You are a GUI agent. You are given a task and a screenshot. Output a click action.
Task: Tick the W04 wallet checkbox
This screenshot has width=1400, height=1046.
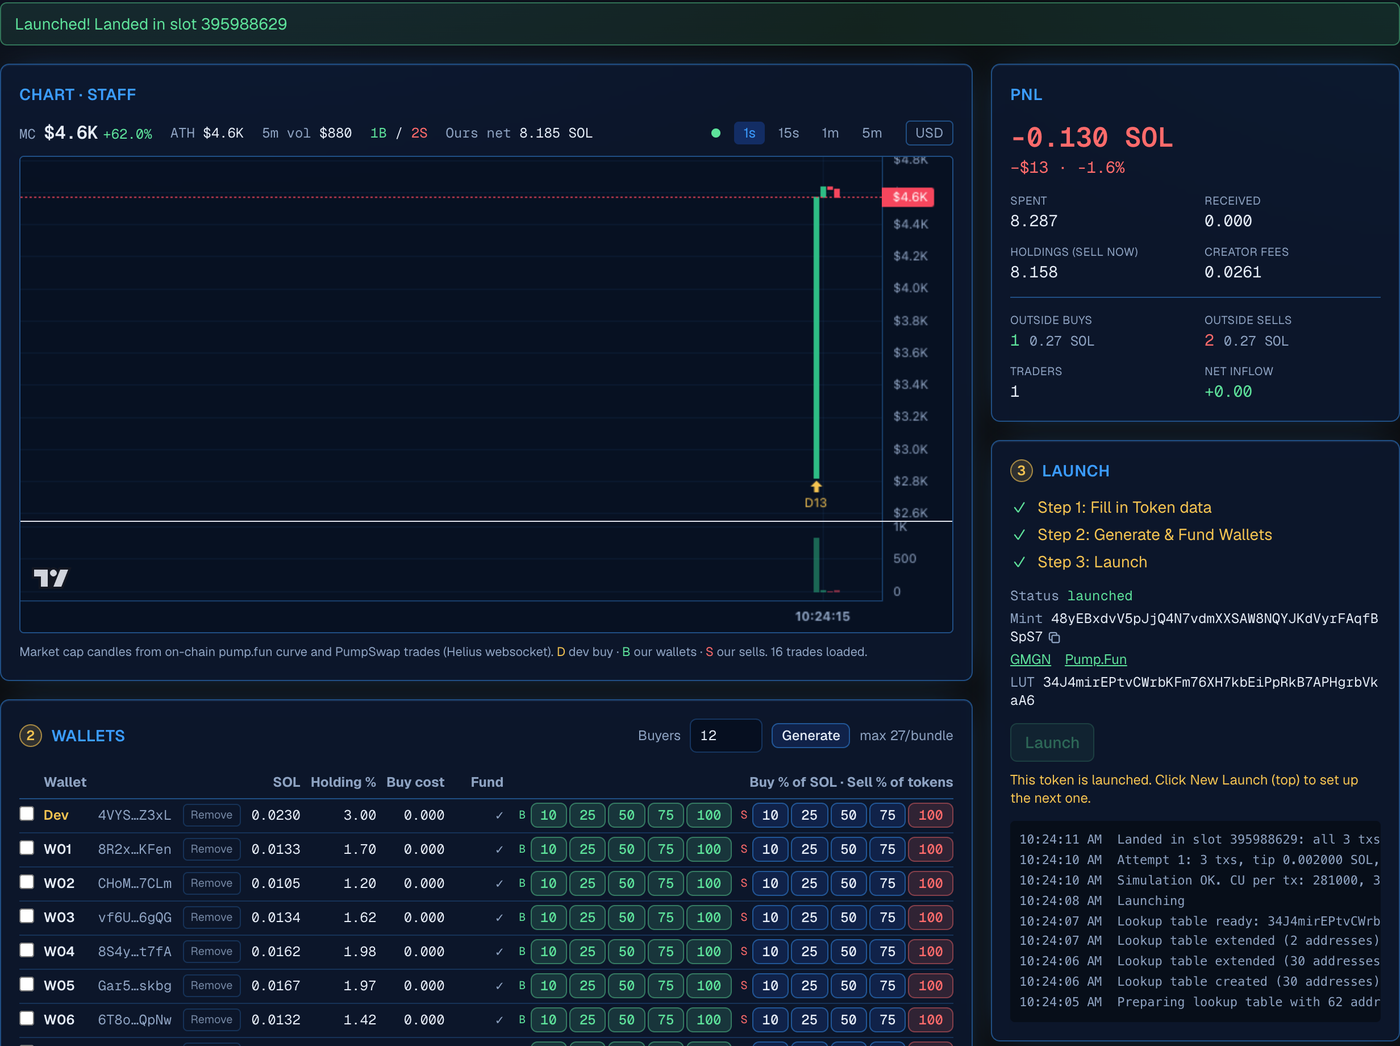point(27,950)
